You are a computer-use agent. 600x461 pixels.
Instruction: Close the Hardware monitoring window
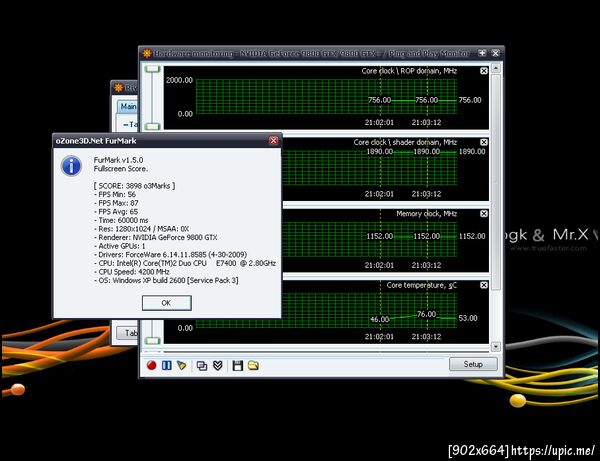496,53
